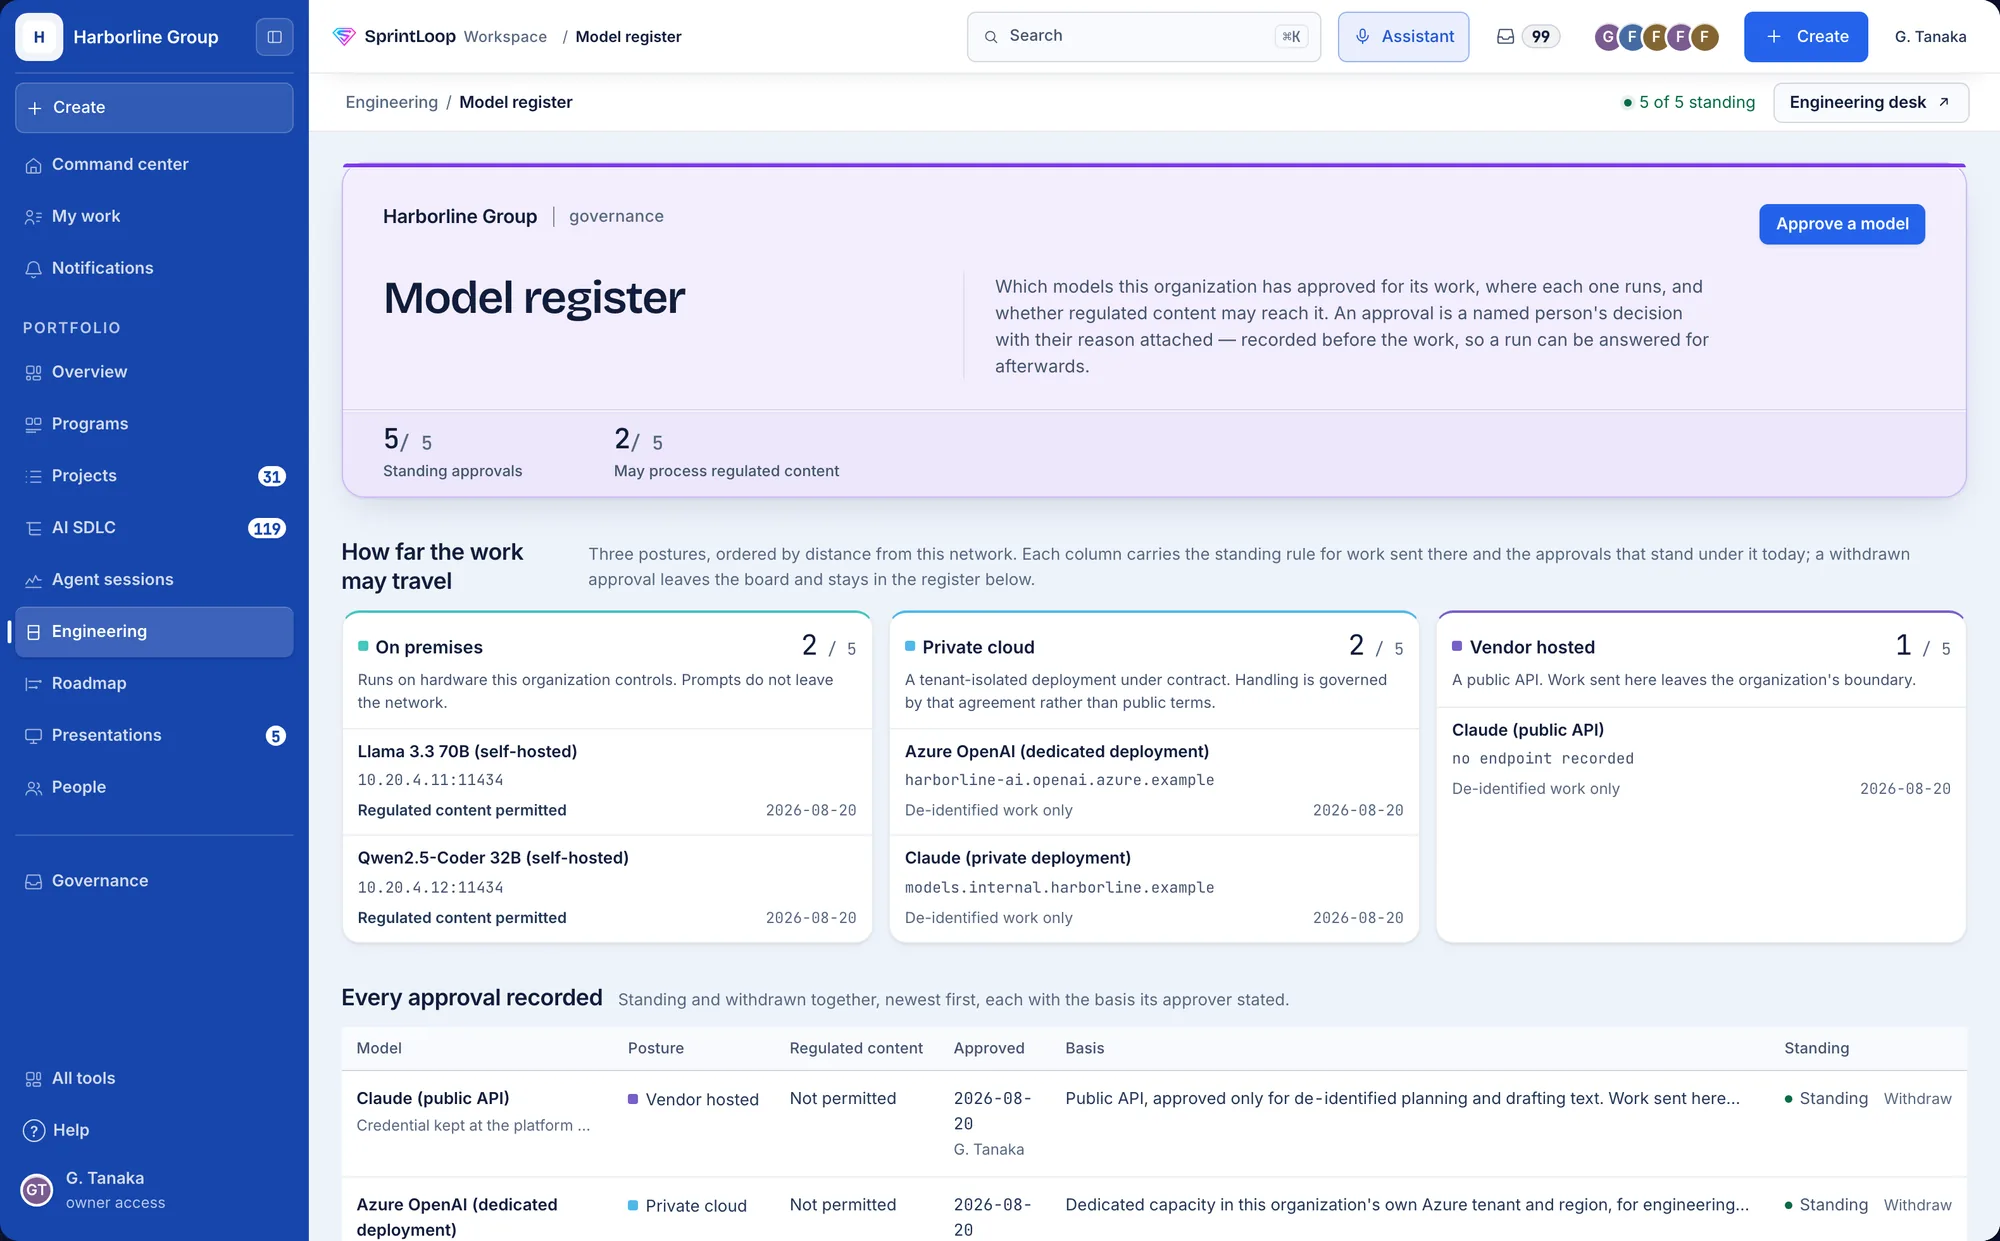This screenshot has height=1241, width=2000.
Task: Click 5 of 5 standing status
Action: click(1688, 102)
